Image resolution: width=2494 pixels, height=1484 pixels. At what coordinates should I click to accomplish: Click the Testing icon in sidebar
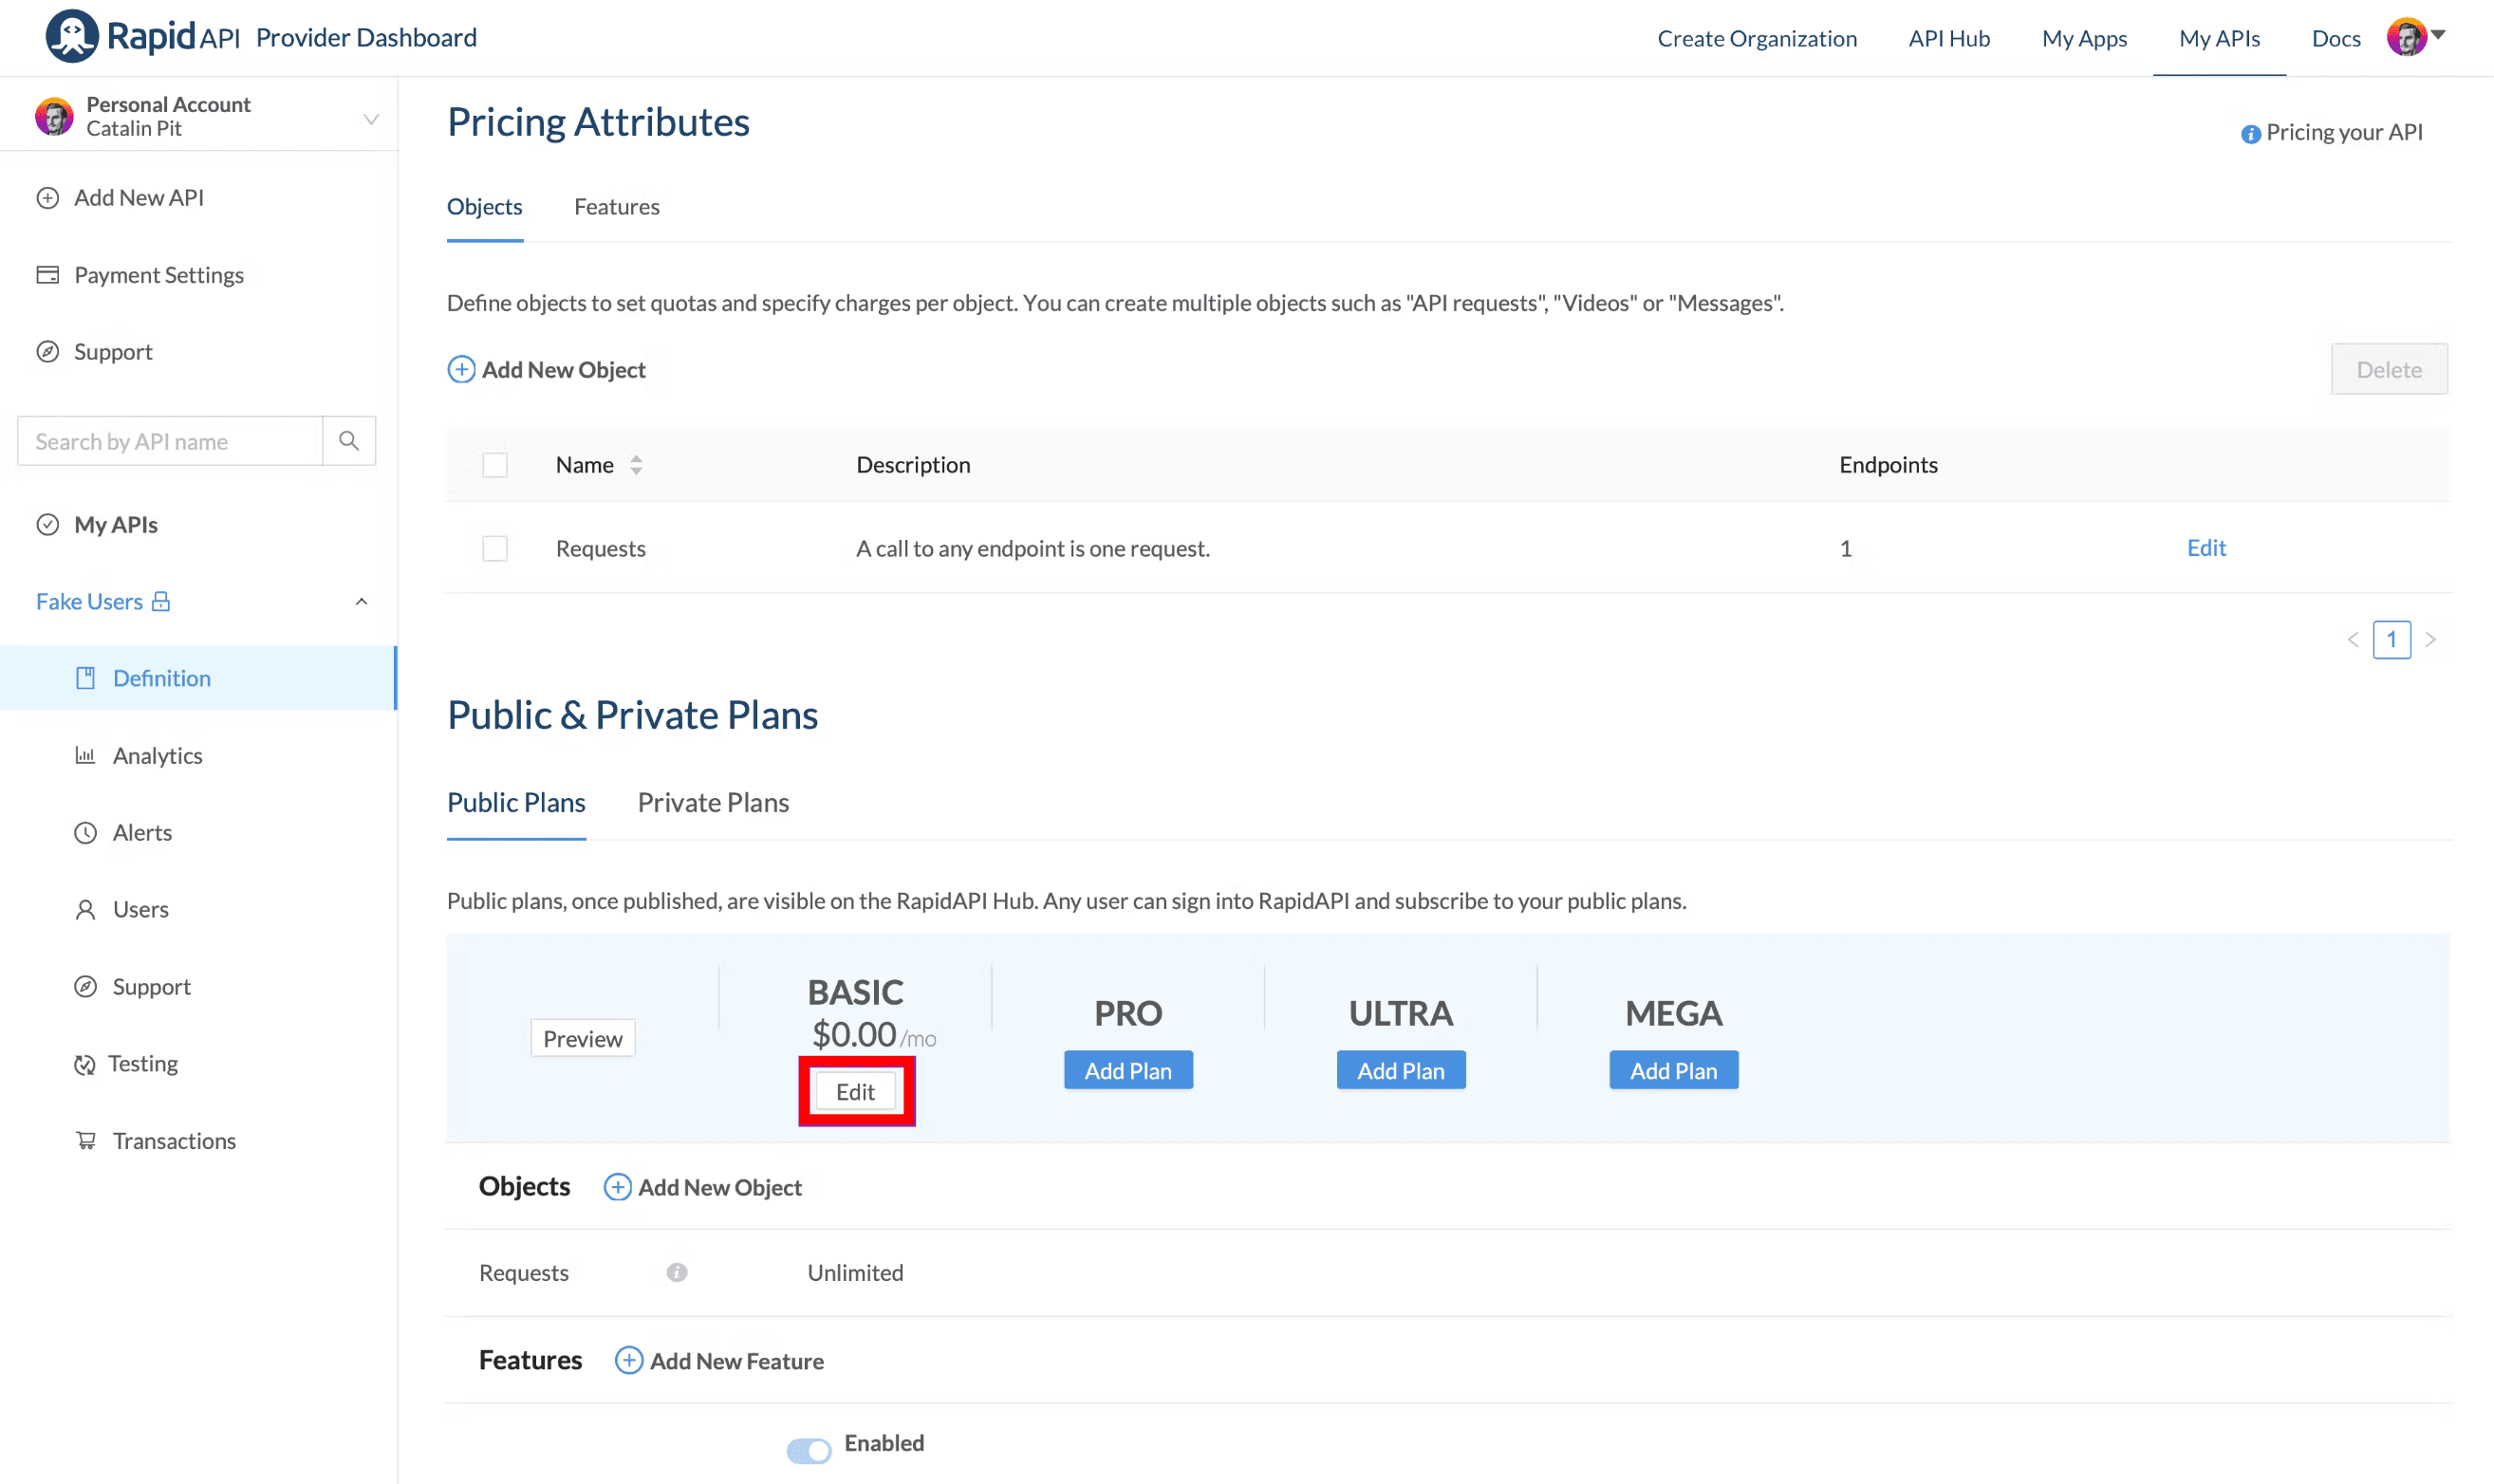point(85,1065)
